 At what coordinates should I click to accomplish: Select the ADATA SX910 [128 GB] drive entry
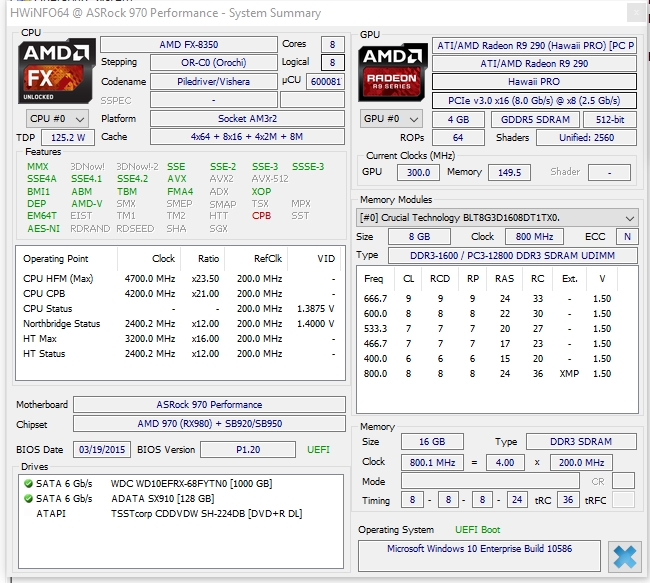[x=181, y=498]
